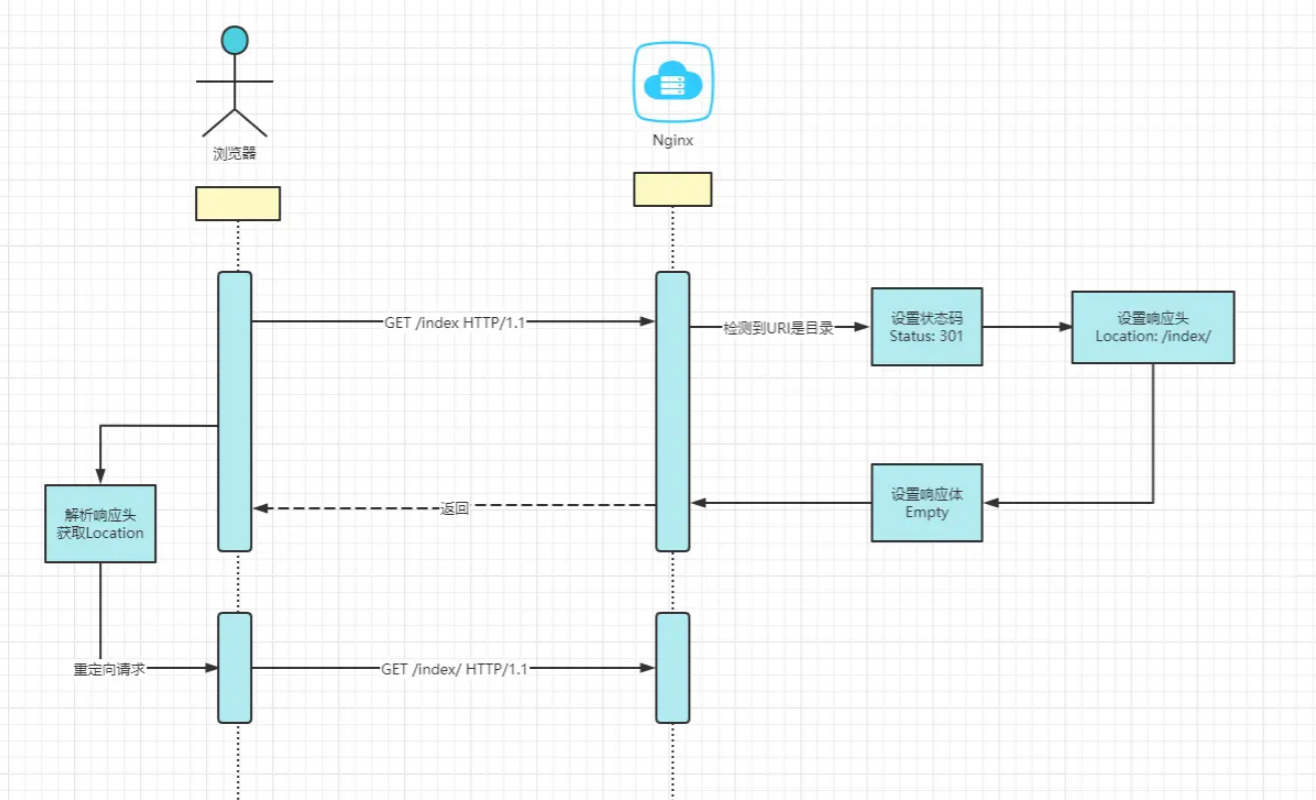Select the 设置响应体 Empty box
Screen dimensions: 1316x800
(926, 503)
